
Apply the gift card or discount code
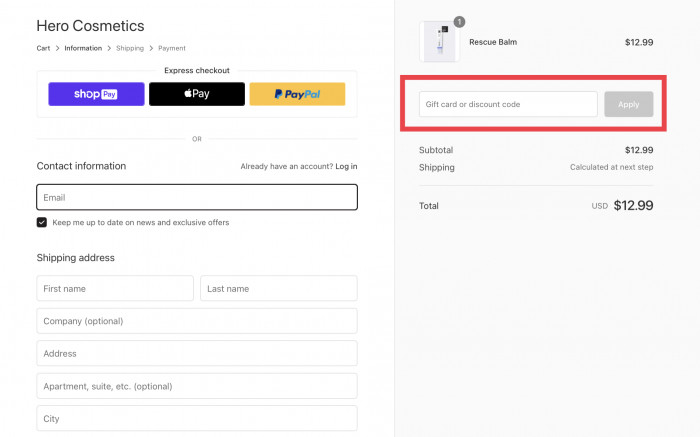coord(629,104)
